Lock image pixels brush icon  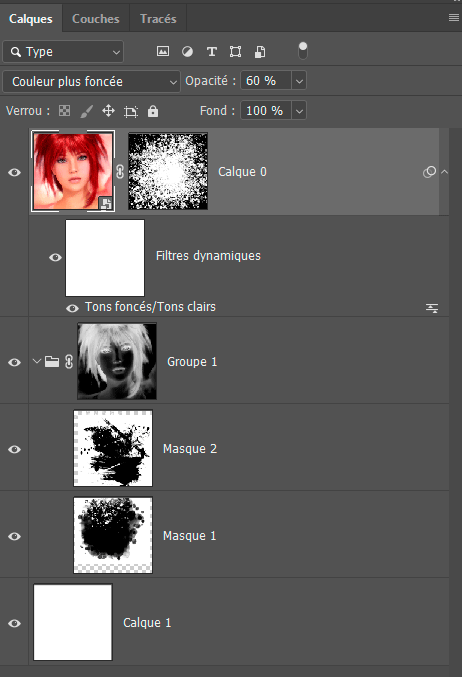point(87,111)
